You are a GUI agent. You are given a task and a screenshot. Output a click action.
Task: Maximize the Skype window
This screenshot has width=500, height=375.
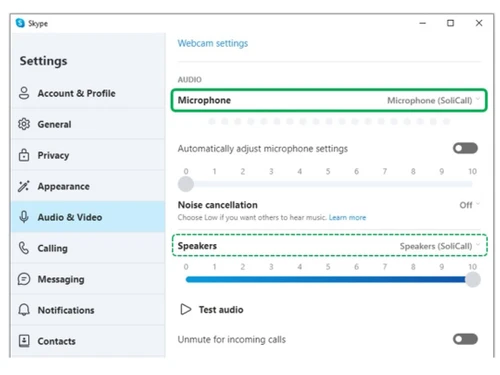tap(450, 23)
